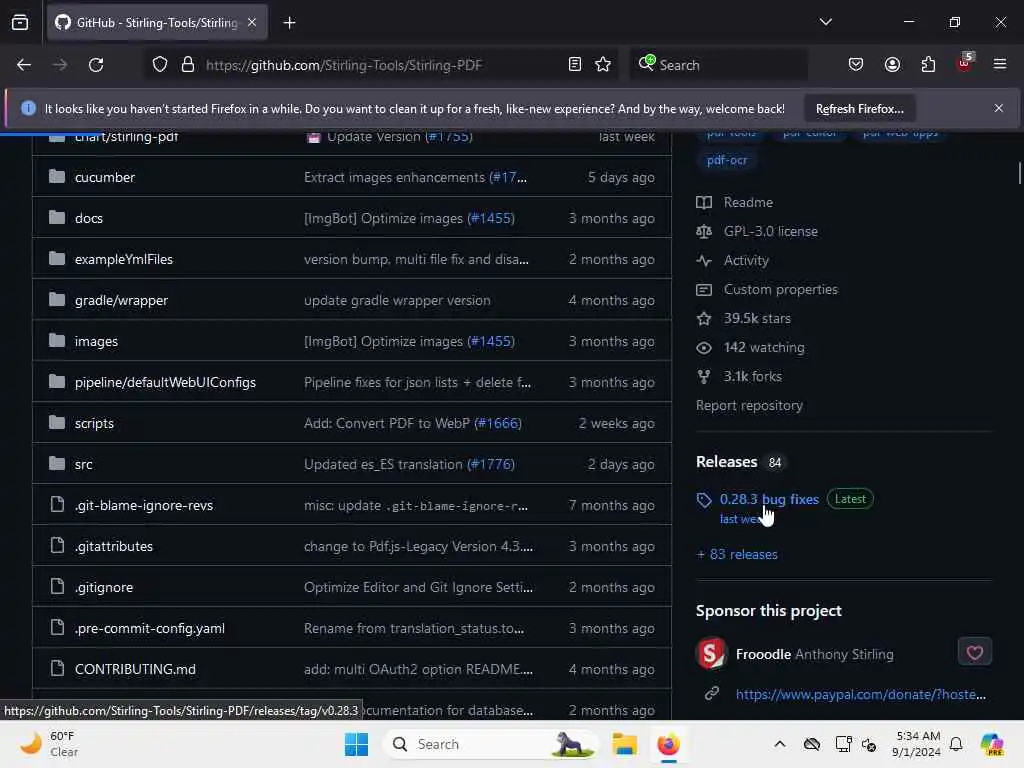Click the Firefox taskbar icon

(x=668, y=744)
